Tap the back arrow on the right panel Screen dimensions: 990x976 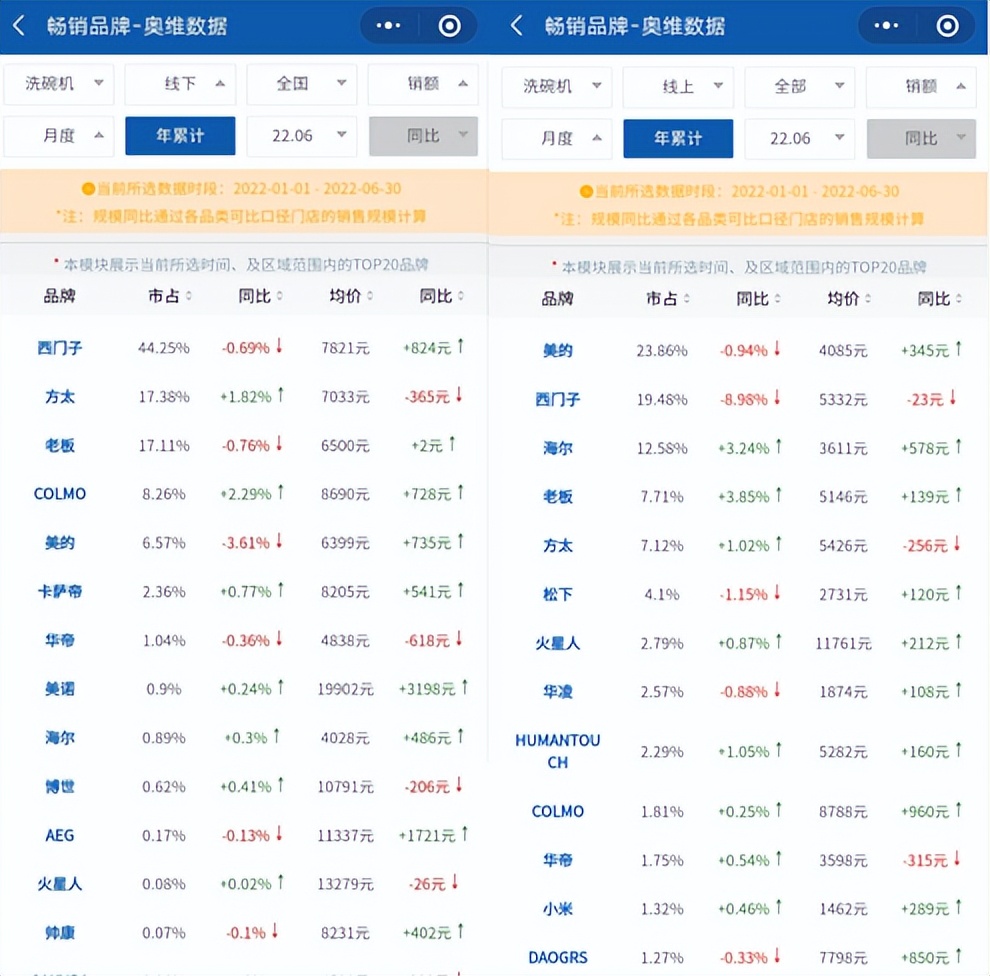[x=516, y=25]
